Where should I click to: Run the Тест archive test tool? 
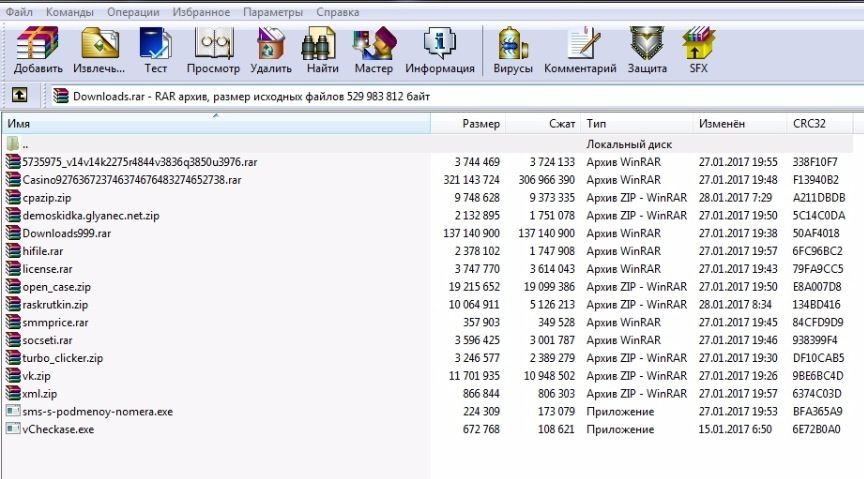155,44
